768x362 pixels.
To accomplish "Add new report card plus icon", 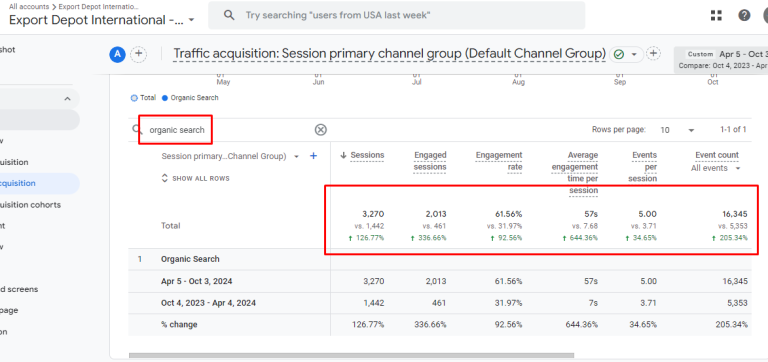I will pyautogui.click(x=653, y=53).
